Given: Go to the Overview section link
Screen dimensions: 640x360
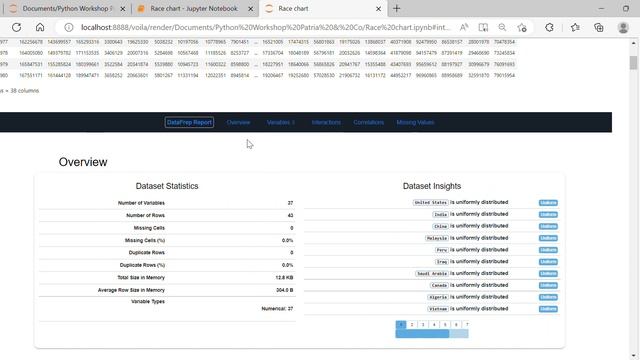Looking at the screenshot, I should (x=238, y=122).
